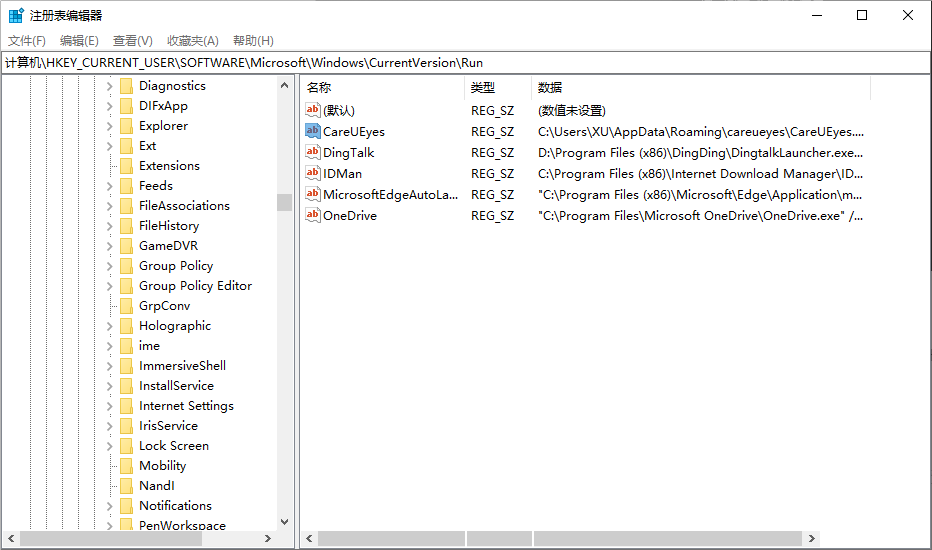Screen dimensions: 932x550
Task: Click the registry path address bar
Action: pos(465,62)
